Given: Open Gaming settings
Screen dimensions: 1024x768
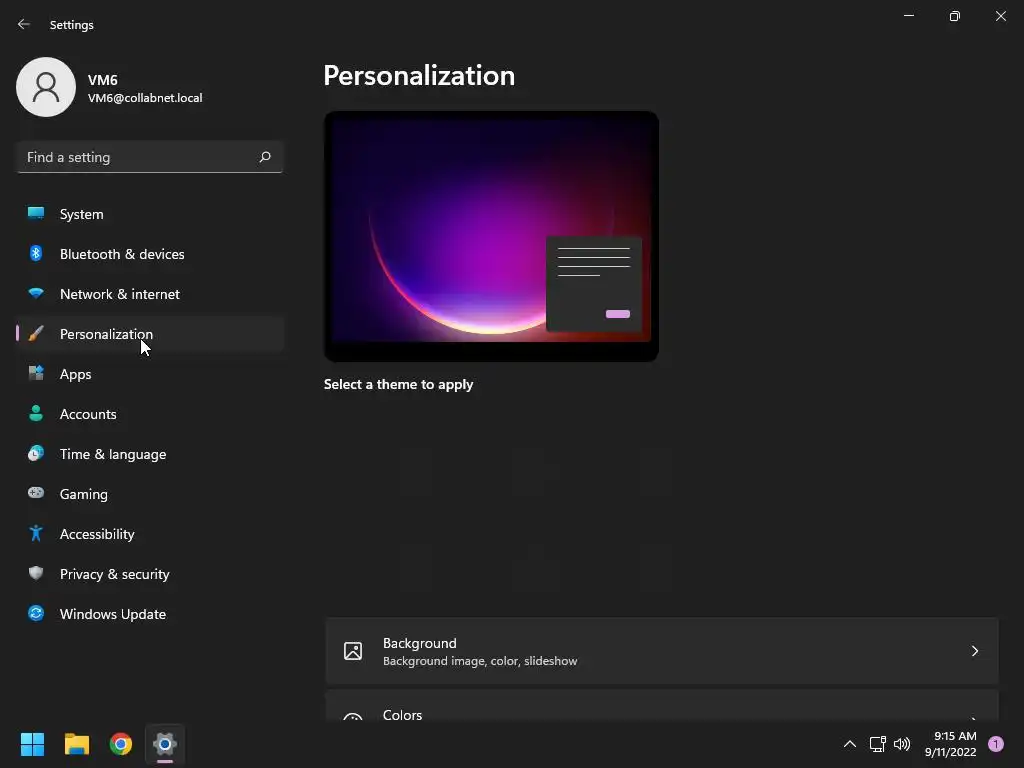Looking at the screenshot, I should coord(150,494).
